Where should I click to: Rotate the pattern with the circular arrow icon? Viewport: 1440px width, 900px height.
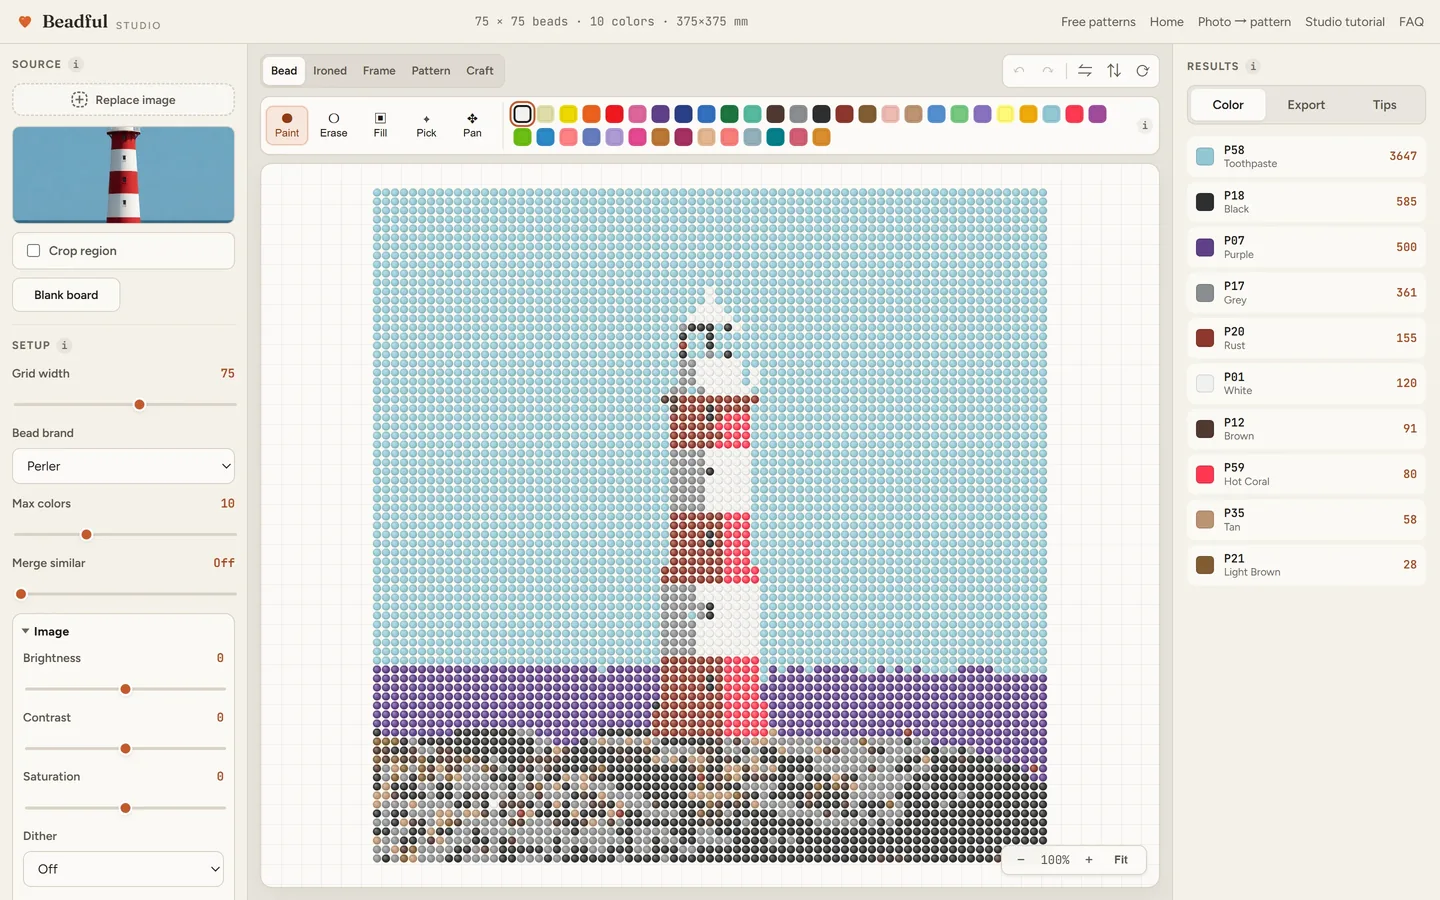[x=1142, y=71]
